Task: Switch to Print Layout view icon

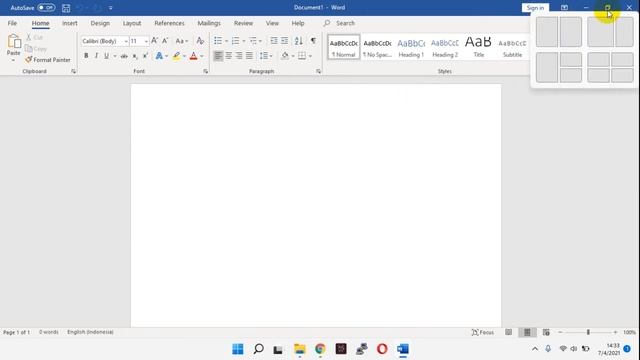Action: (527, 332)
